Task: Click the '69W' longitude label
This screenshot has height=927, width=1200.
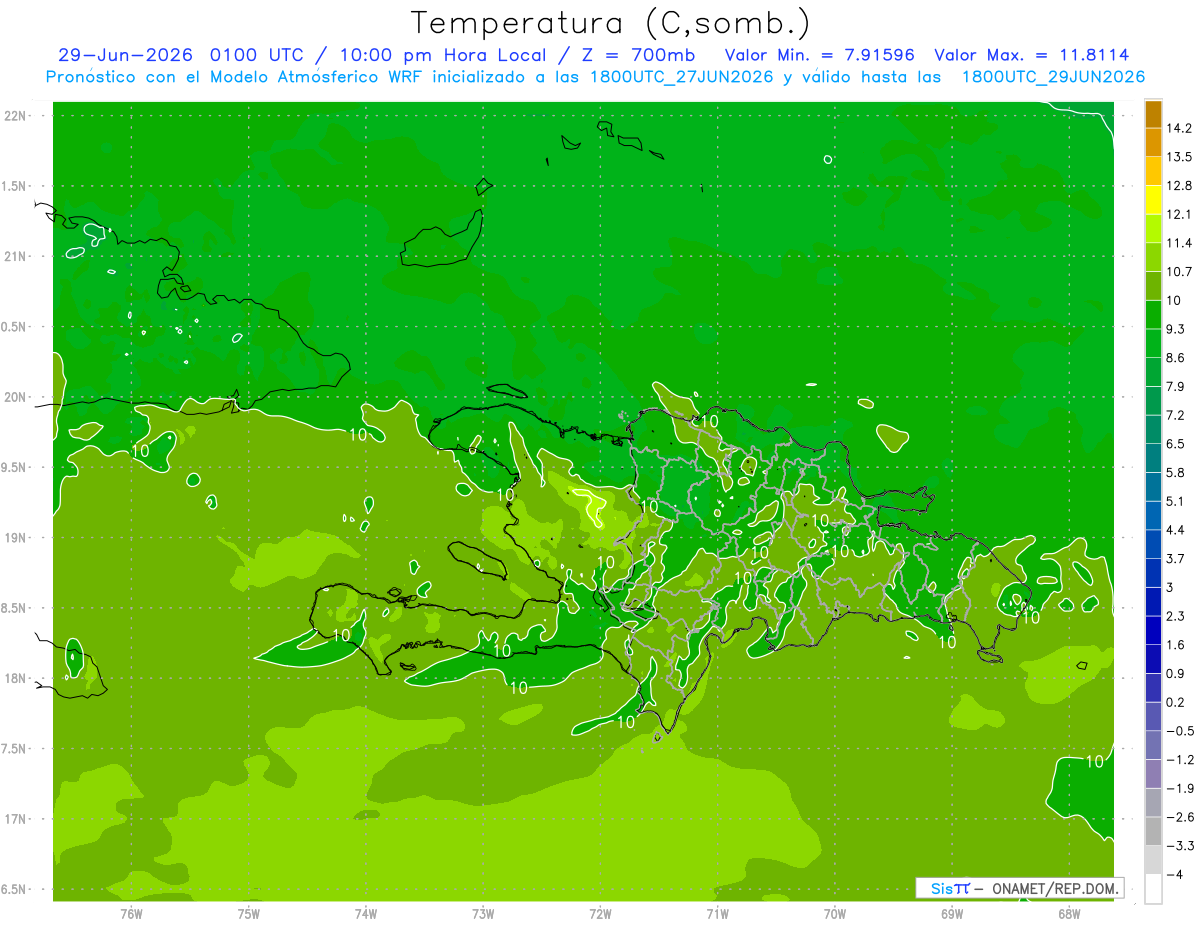Action: [952, 913]
